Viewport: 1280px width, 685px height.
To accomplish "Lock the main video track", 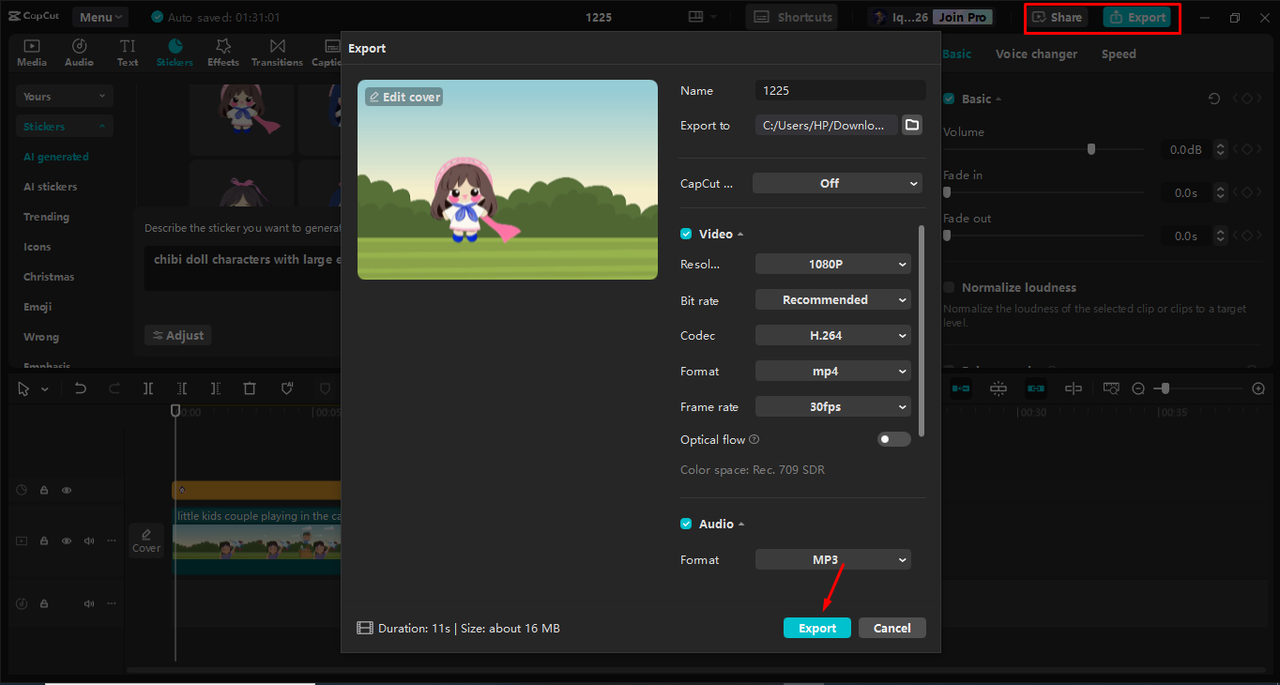I will click(x=44, y=541).
